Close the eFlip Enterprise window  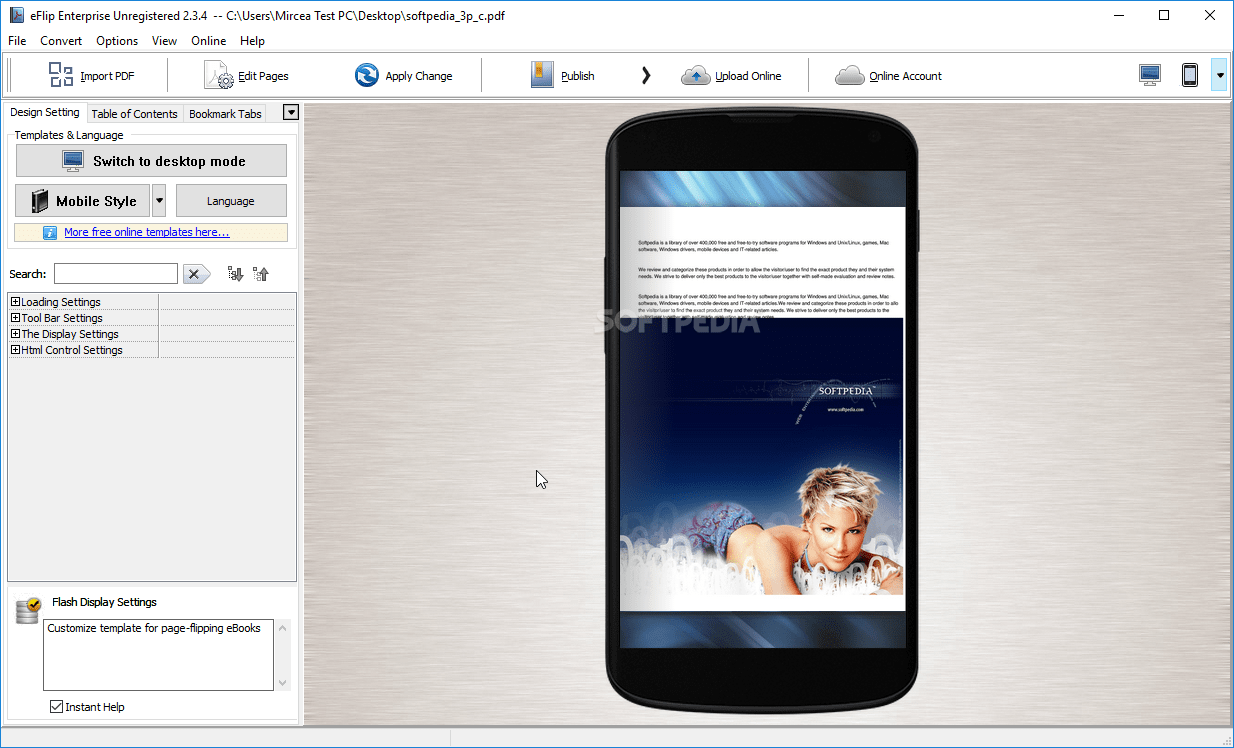[x=1210, y=15]
